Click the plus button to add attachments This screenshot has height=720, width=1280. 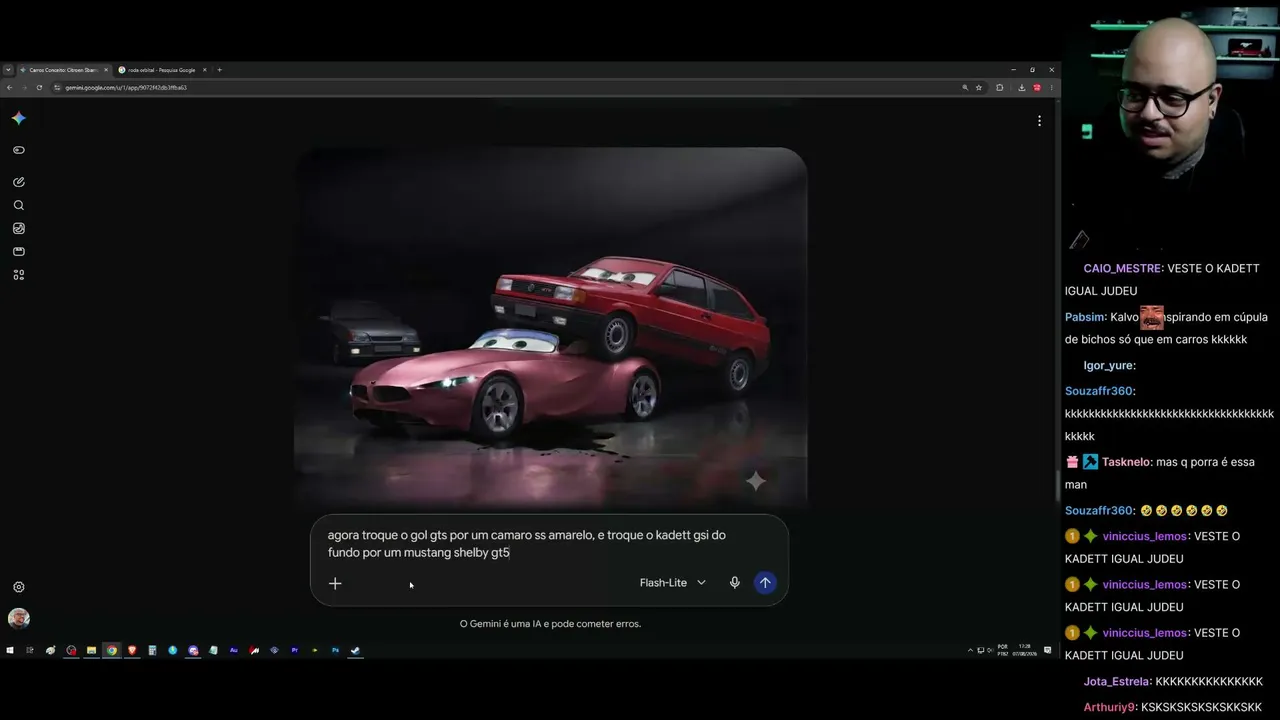tap(335, 583)
